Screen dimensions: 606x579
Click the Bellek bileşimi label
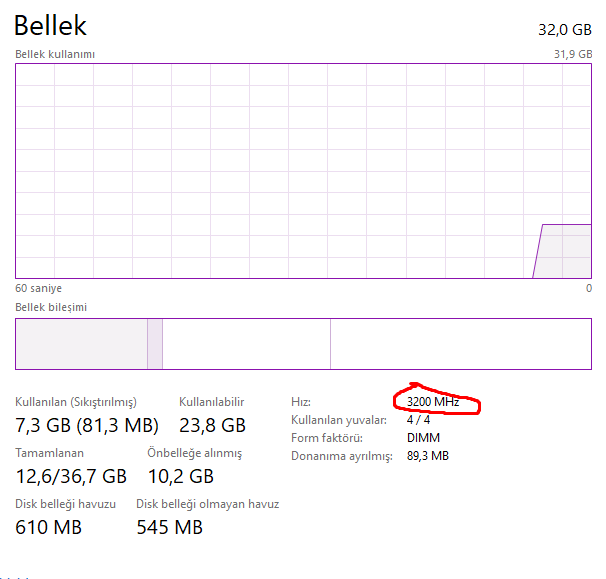(x=50, y=307)
